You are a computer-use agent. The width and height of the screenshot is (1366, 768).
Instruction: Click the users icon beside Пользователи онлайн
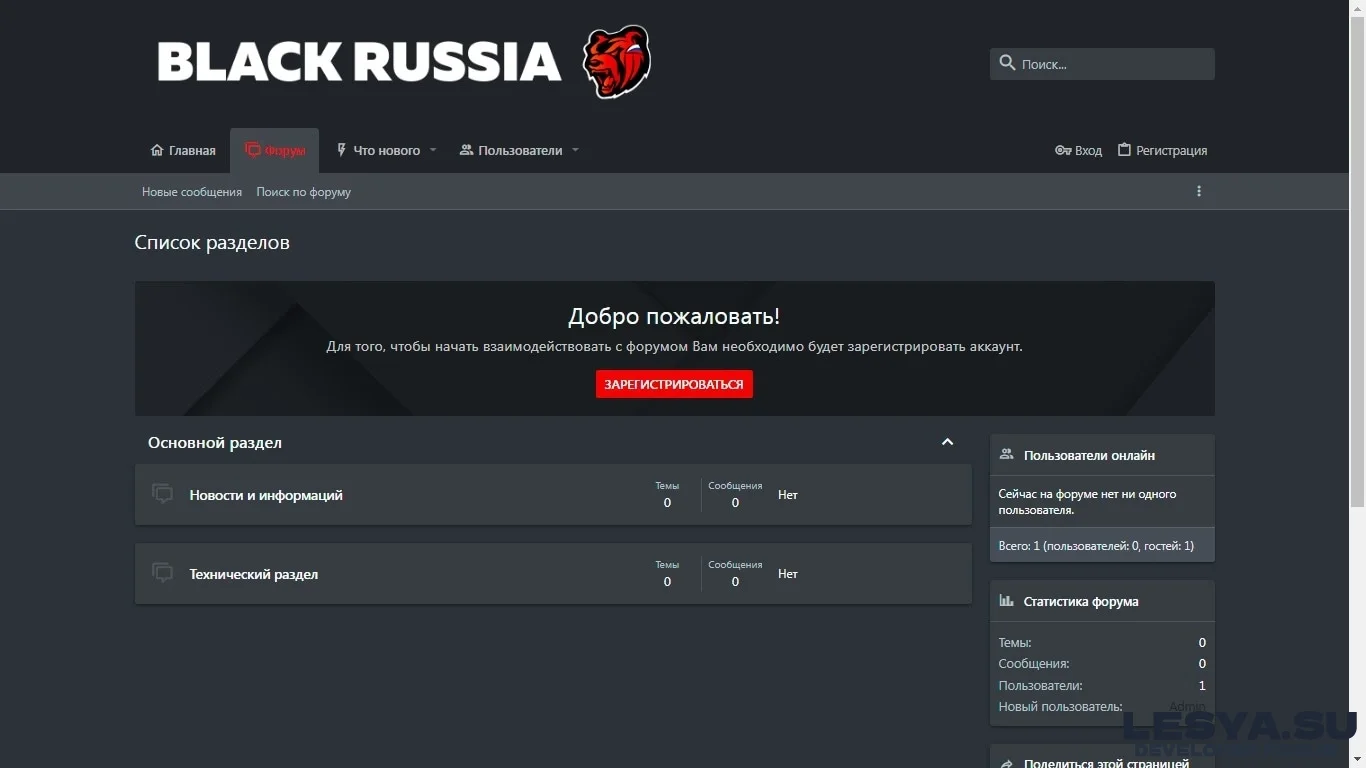(x=1006, y=454)
